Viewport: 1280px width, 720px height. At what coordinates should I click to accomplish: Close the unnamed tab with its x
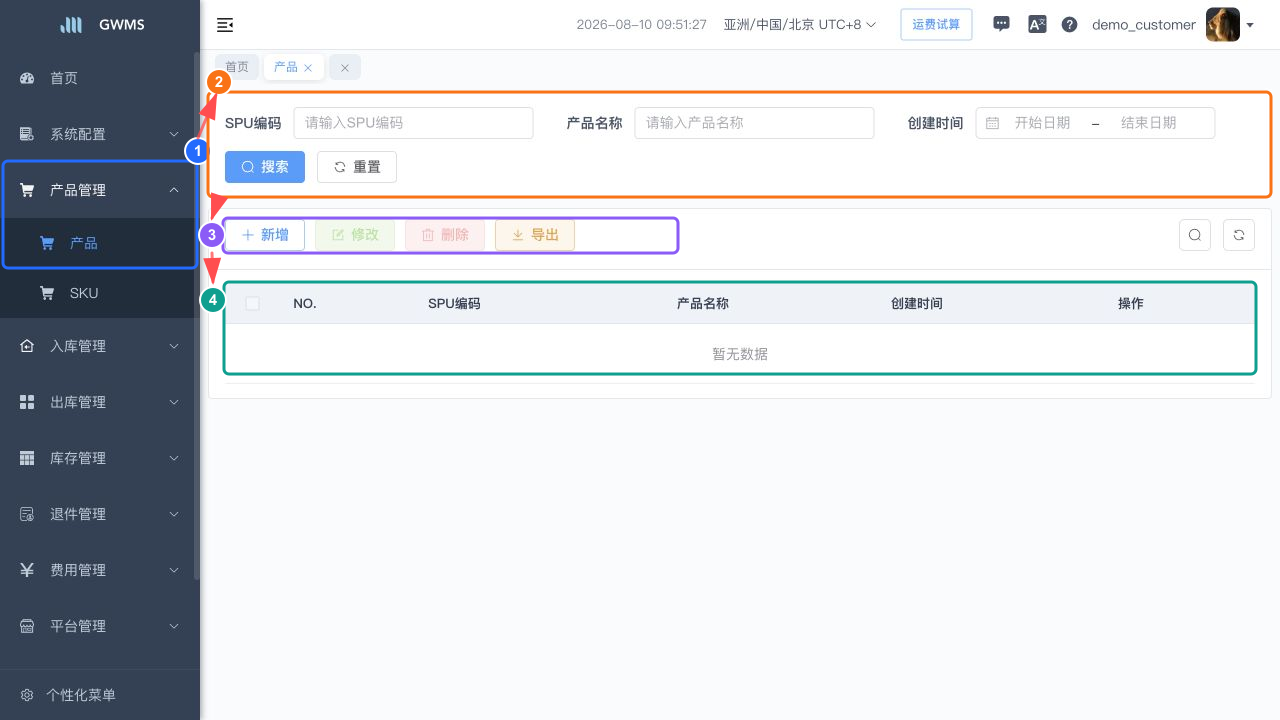[345, 68]
